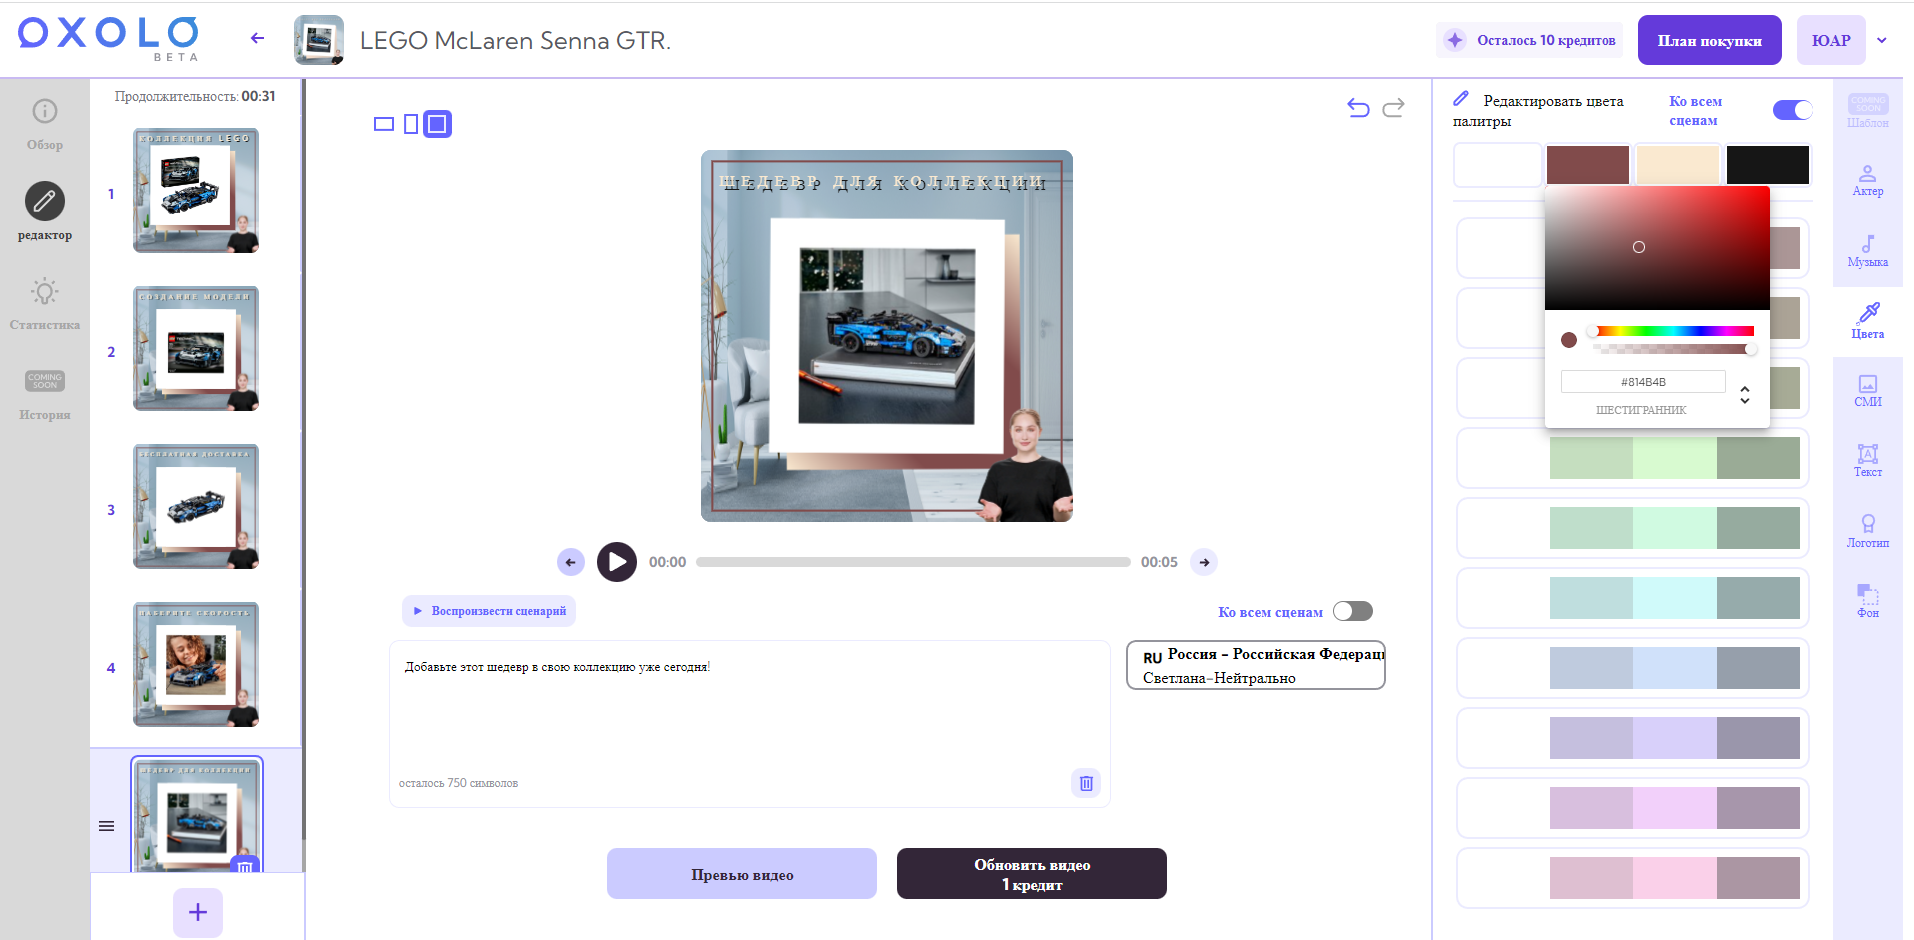Choose the green color palette row
Image resolution: width=1914 pixels, height=940 pixels.
pyautogui.click(x=1633, y=458)
